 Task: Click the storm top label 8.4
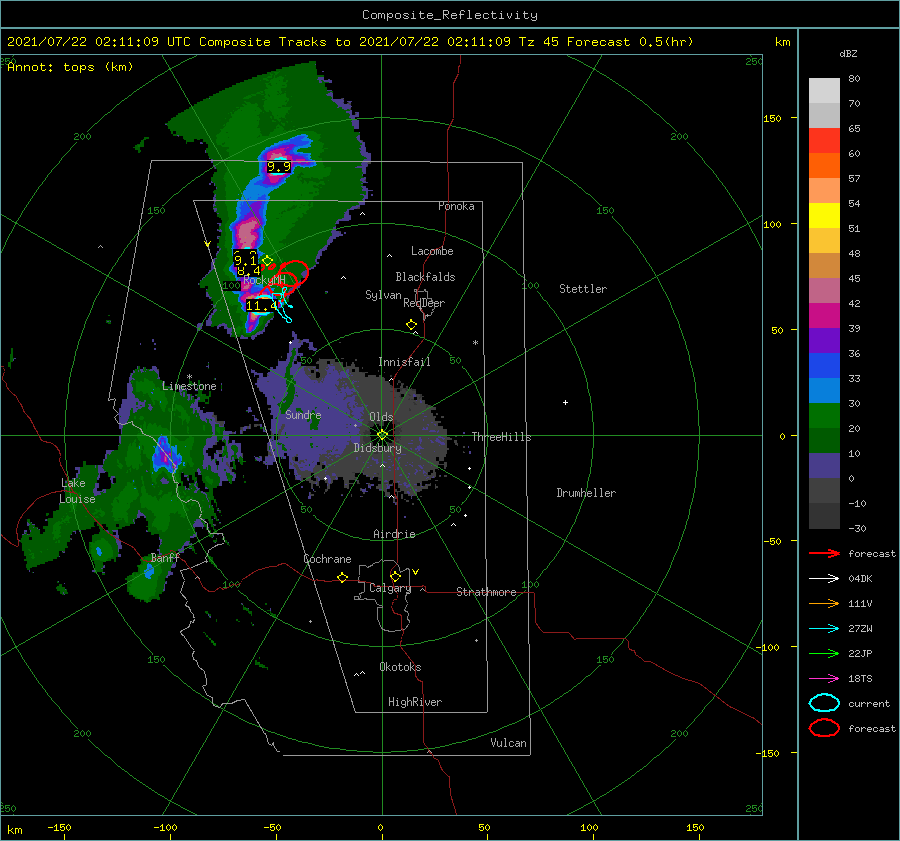point(249,270)
